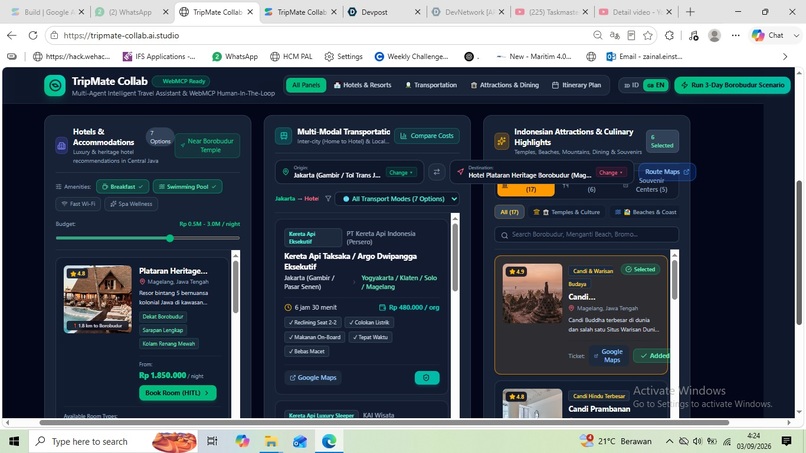This screenshot has width=806, height=453.
Task: Open the All Transport Modes dropdown
Action: tap(397, 198)
